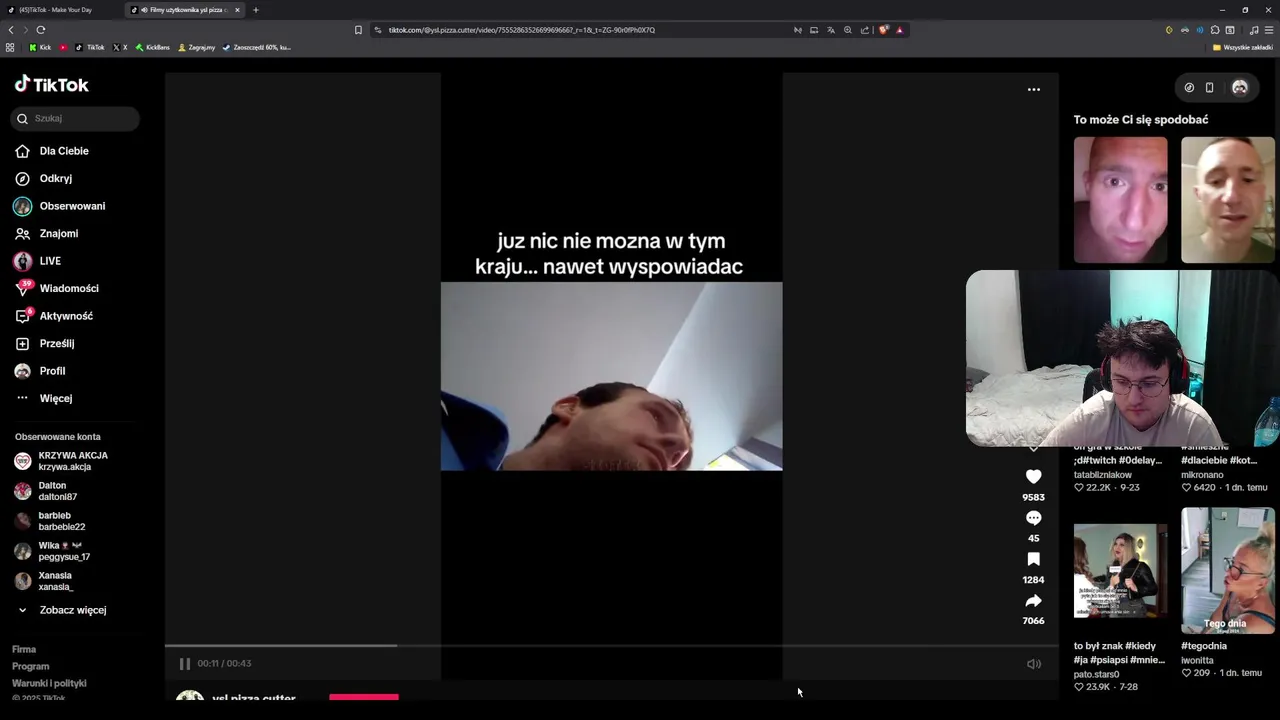Open Profil avatar icon in sidebar
Image resolution: width=1280 pixels, height=720 pixels.
(22, 371)
